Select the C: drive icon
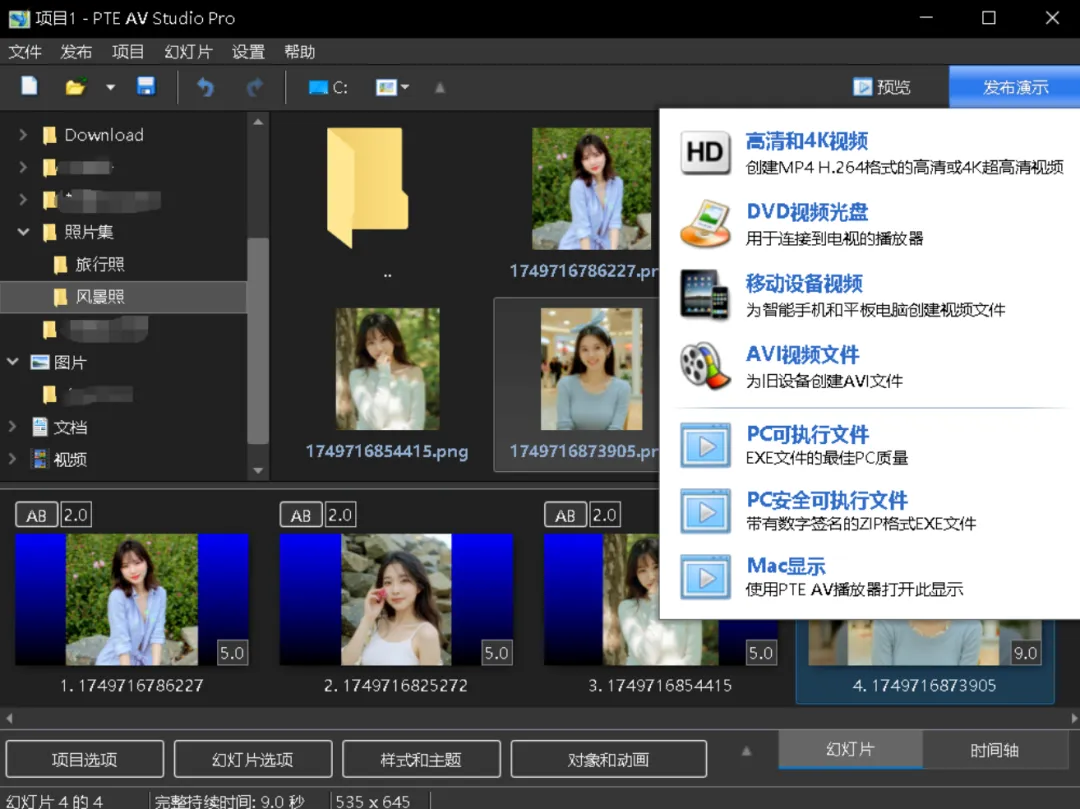 click(328, 87)
